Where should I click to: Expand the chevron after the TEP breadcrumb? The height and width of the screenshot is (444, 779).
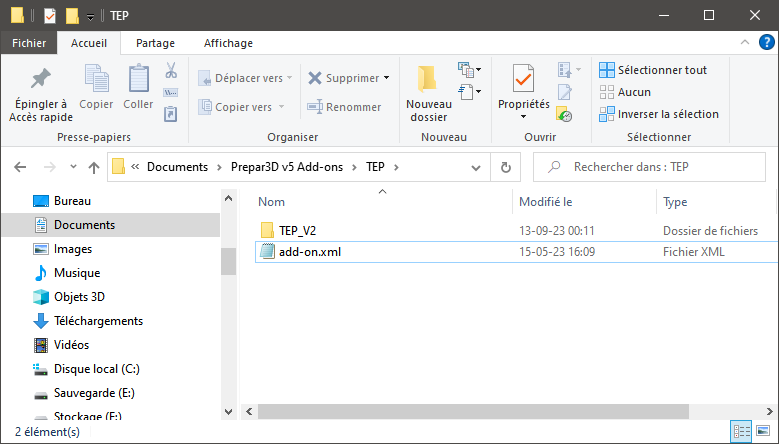pyautogui.click(x=396, y=167)
